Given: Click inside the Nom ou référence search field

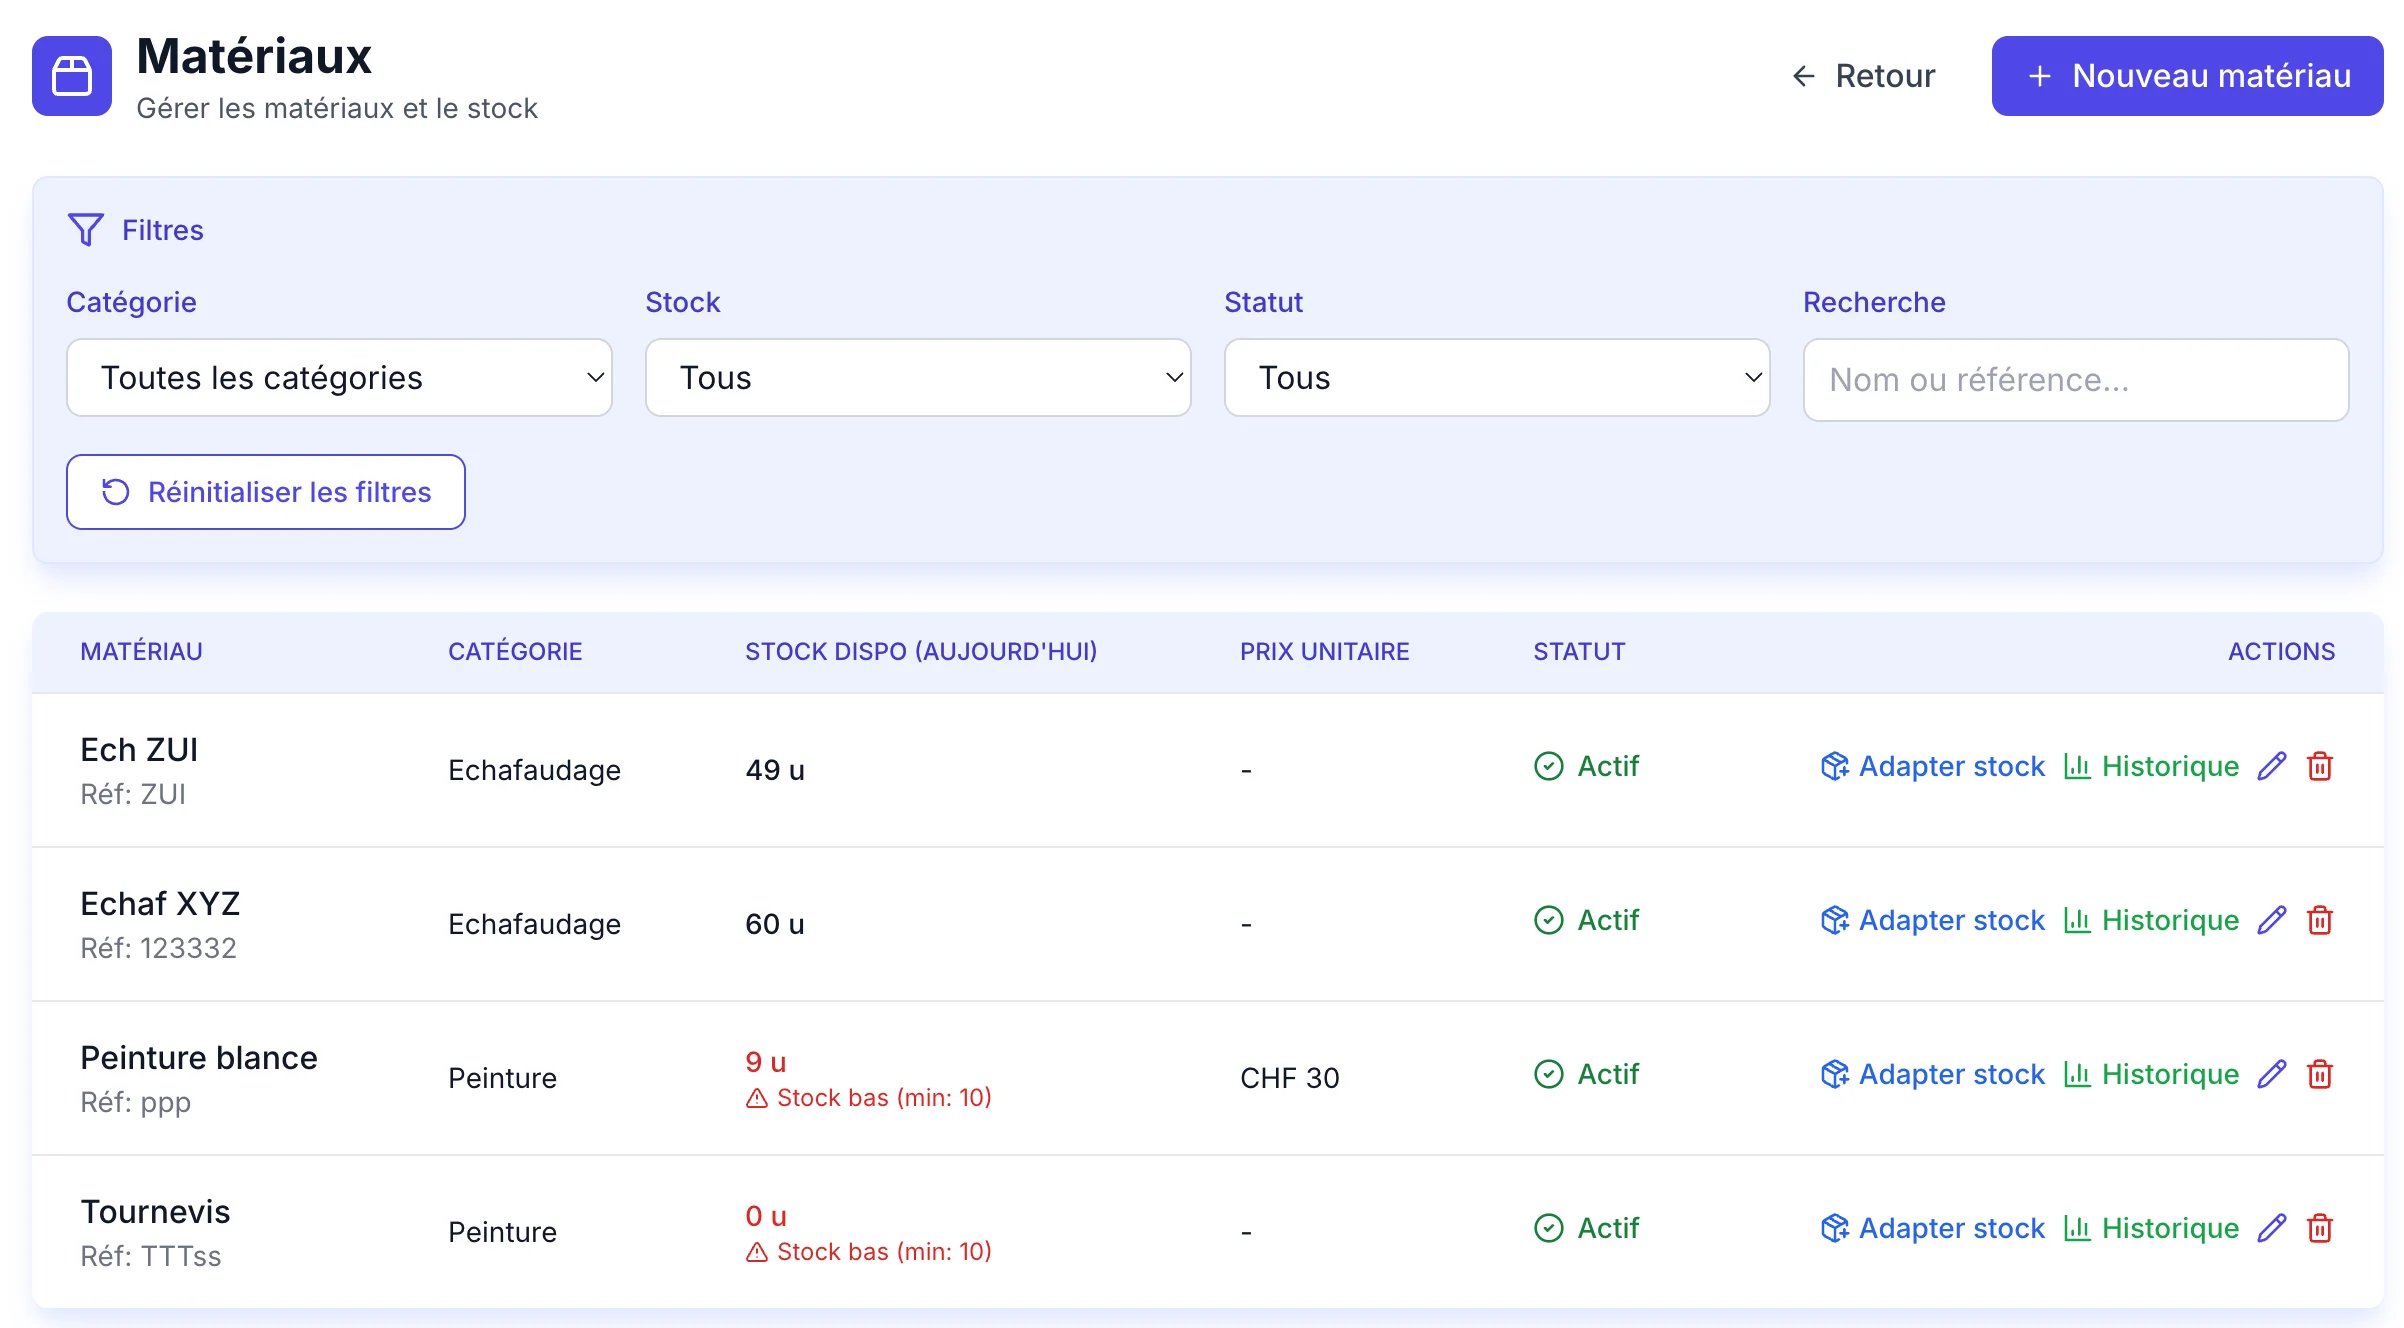Looking at the screenshot, I should tap(2075, 380).
